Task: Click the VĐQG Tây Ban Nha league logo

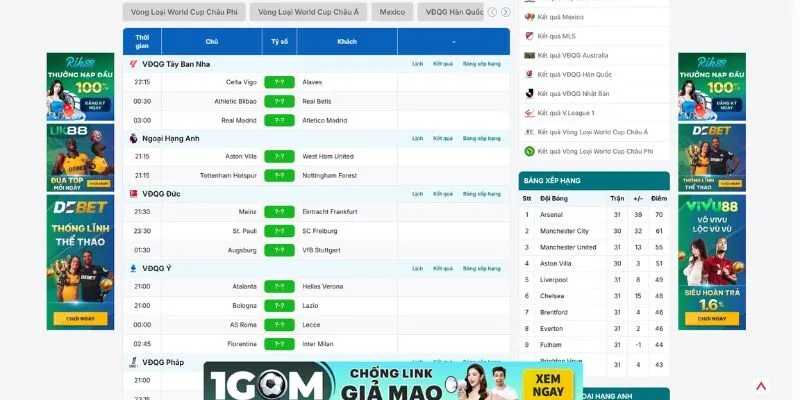Action: 133,64
